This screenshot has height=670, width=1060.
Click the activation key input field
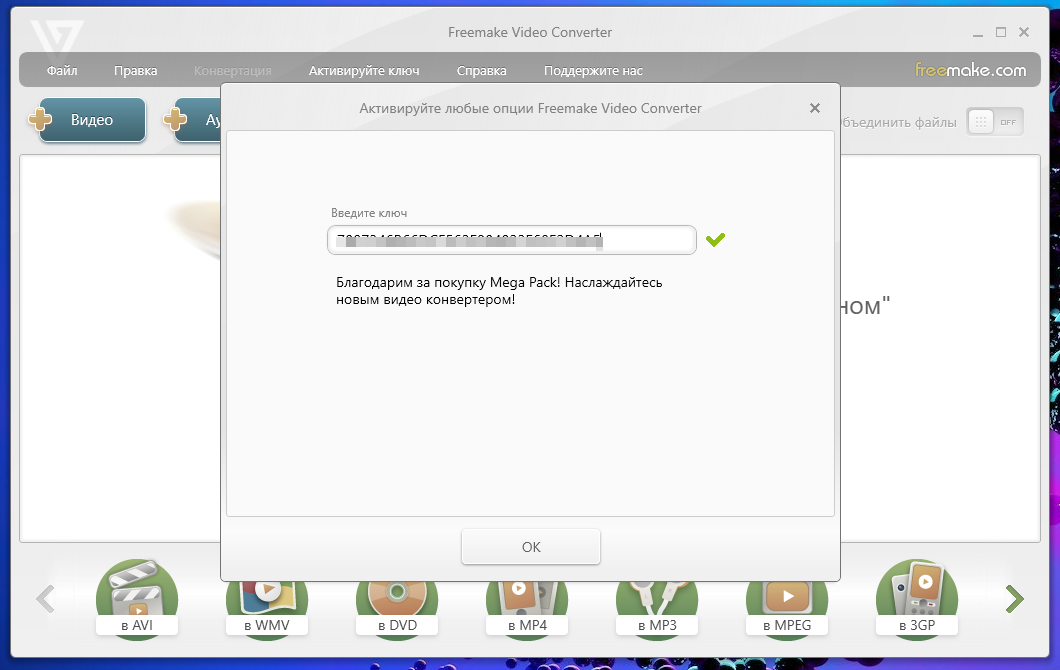click(x=511, y=240)
